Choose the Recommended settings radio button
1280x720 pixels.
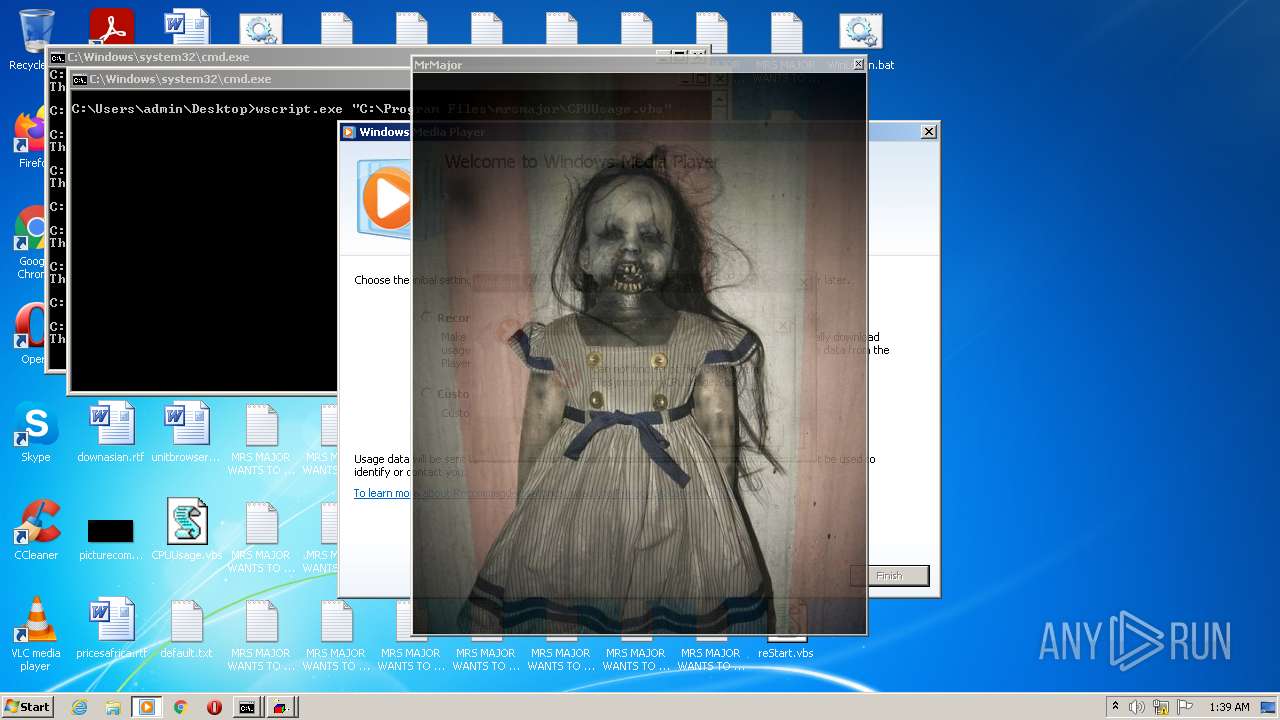point(426,317)
